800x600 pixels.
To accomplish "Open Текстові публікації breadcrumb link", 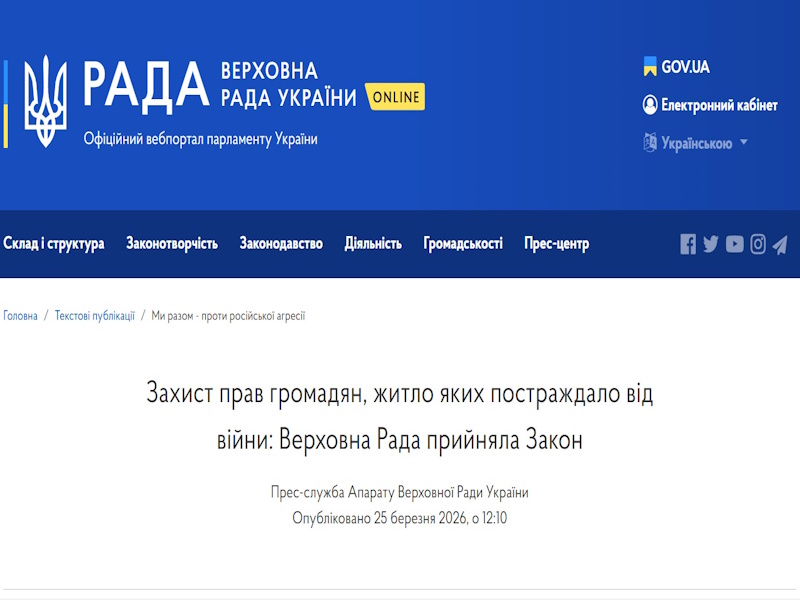I will [x=95, y=316].
